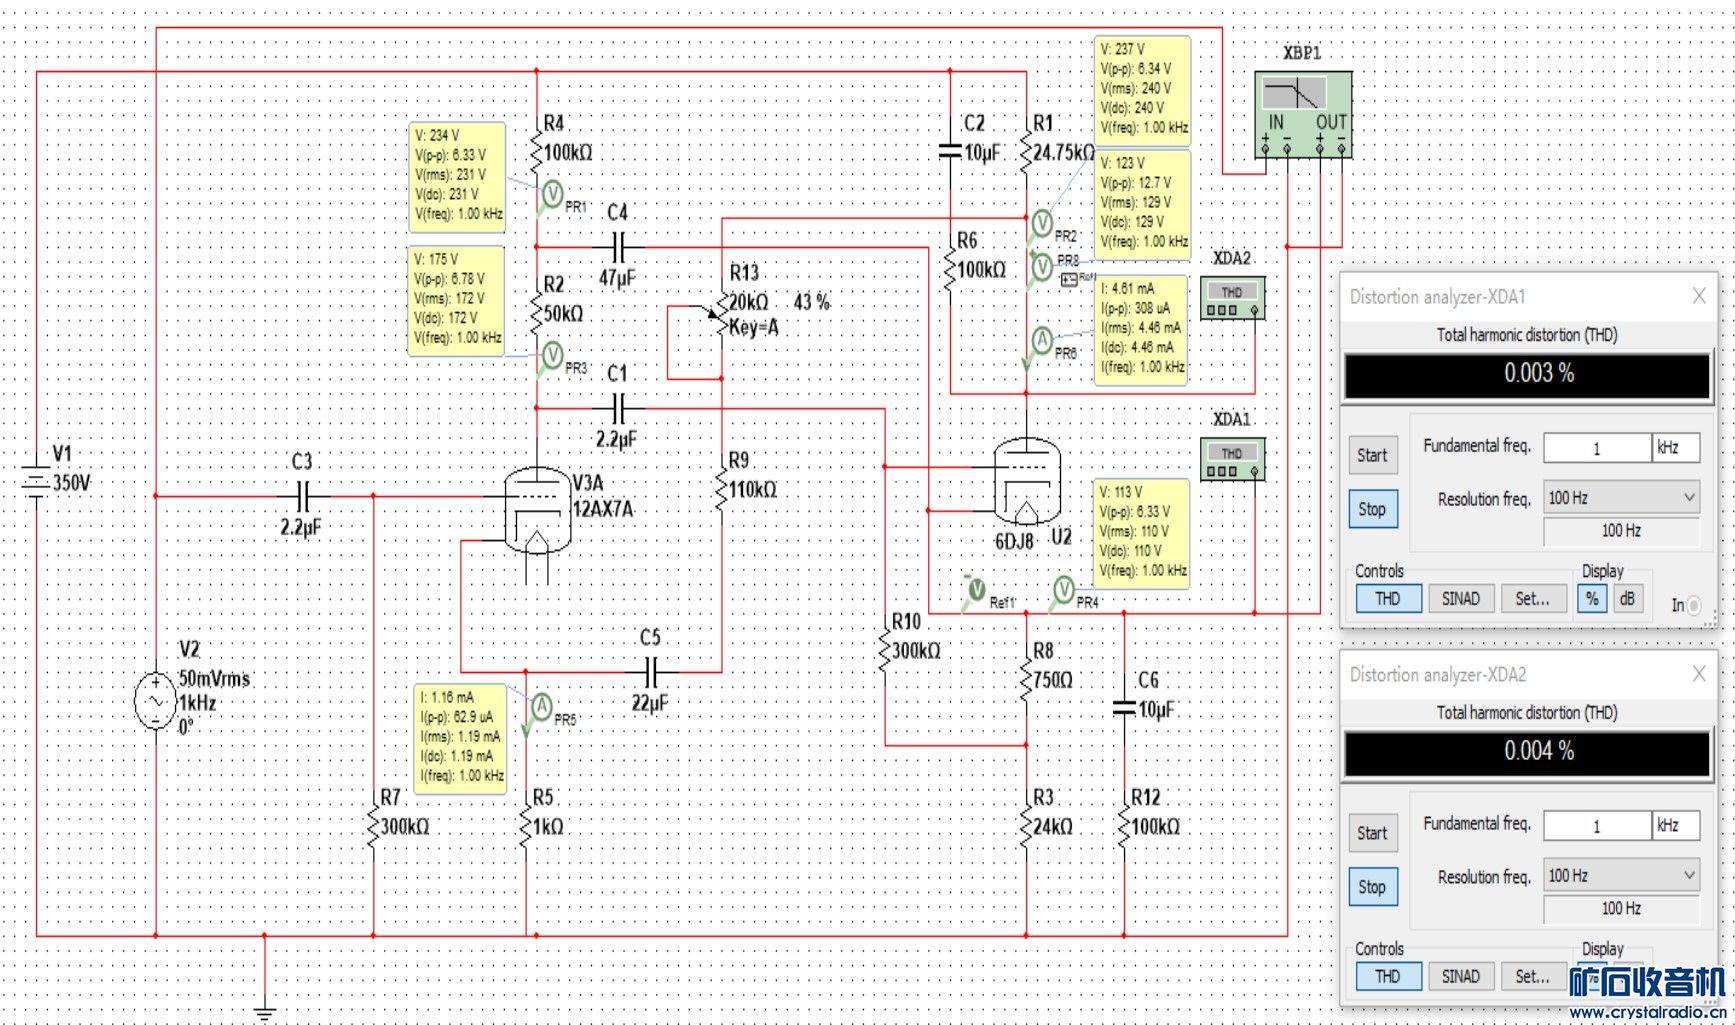Open Set... in XDA1 controls
The image size is (1735, 1025).
pos(1532,598)
